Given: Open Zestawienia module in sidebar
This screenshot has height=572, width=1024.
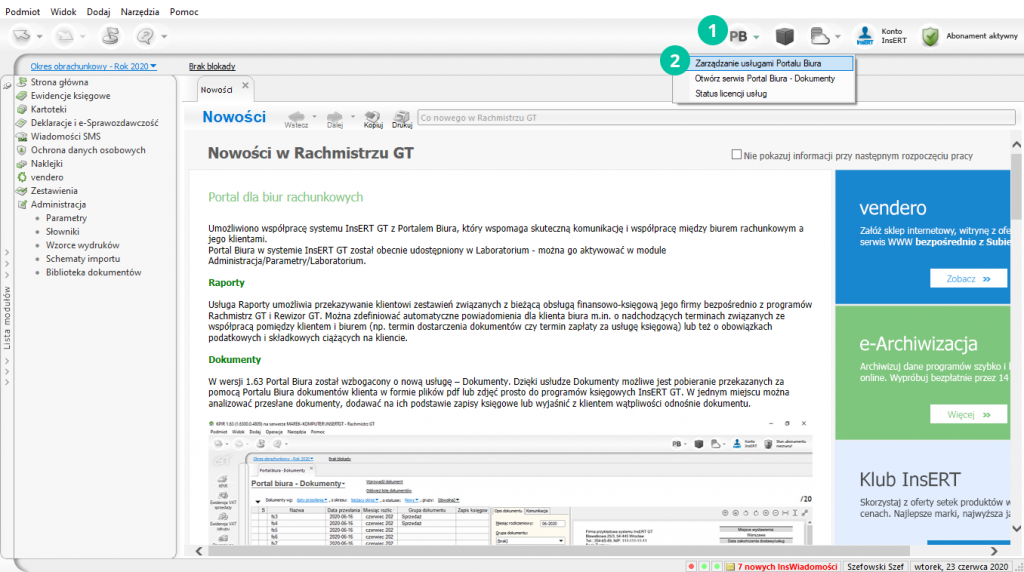Looking at the screenshot, I should tap(54, 191).
